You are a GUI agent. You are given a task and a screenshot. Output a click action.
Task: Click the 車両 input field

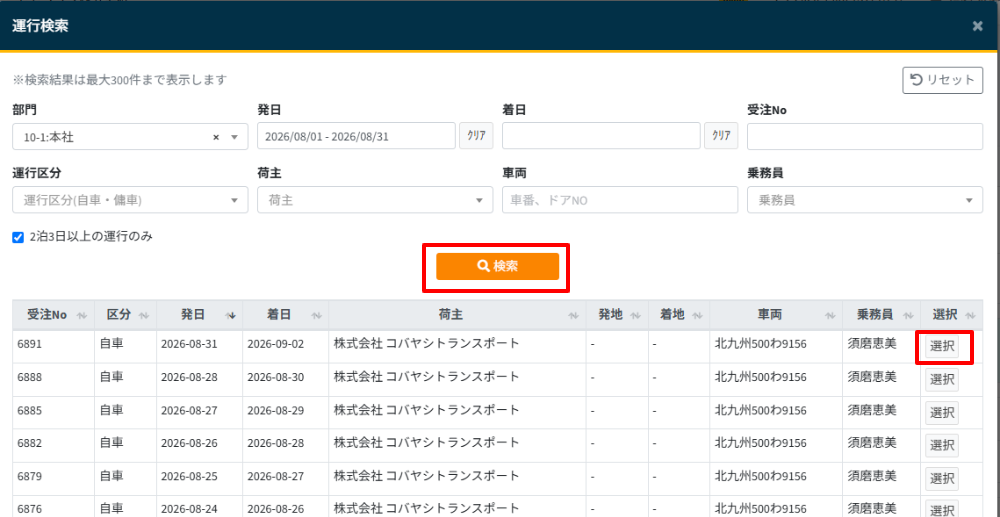[620, 200]
